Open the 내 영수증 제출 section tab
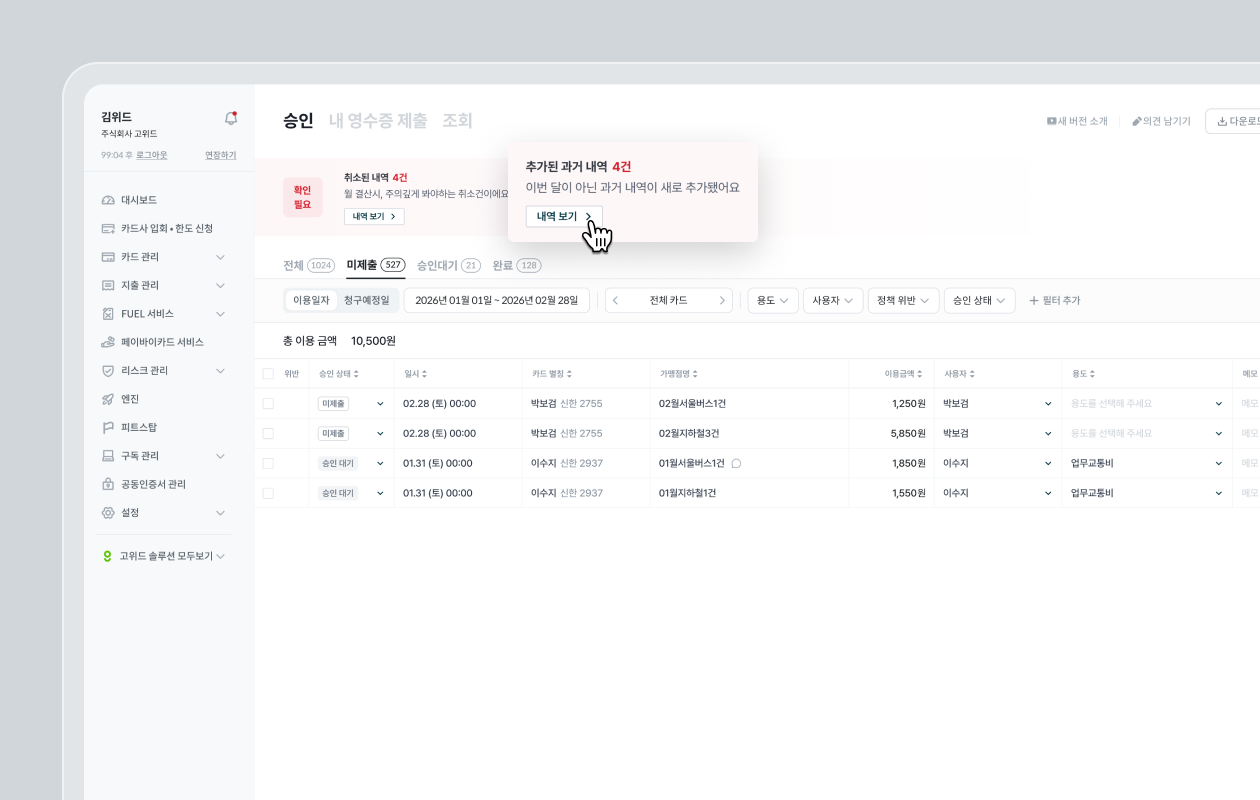Viewport: 1260px width, 800px height. tap(378, 121)
